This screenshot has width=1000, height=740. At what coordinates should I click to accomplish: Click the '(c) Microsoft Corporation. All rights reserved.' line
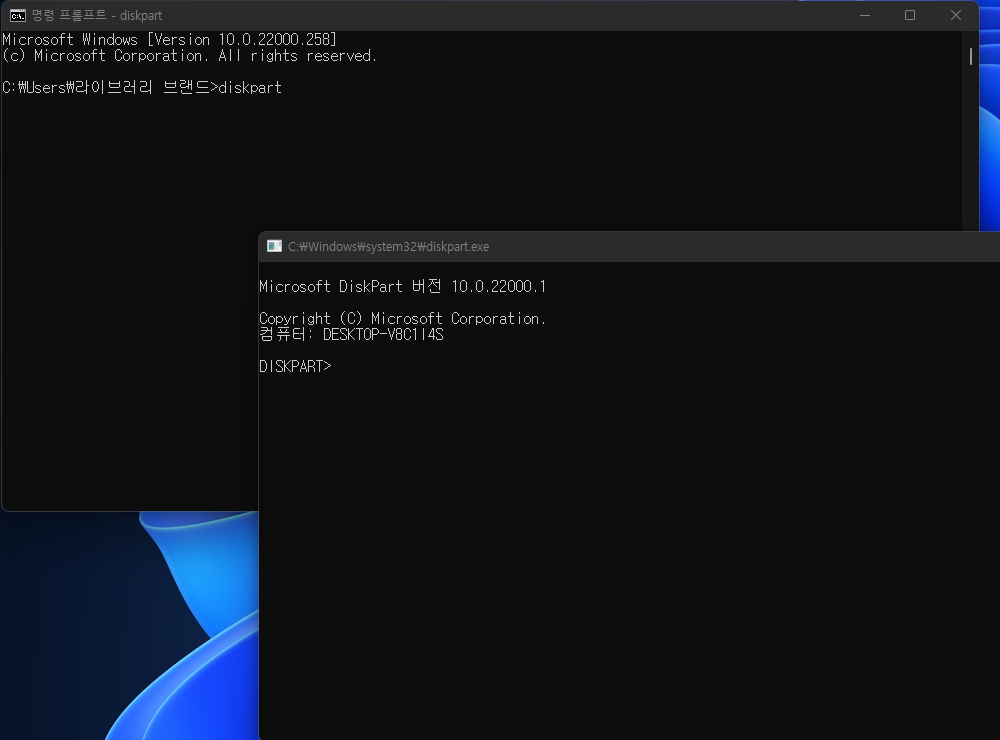pos(190,56)
